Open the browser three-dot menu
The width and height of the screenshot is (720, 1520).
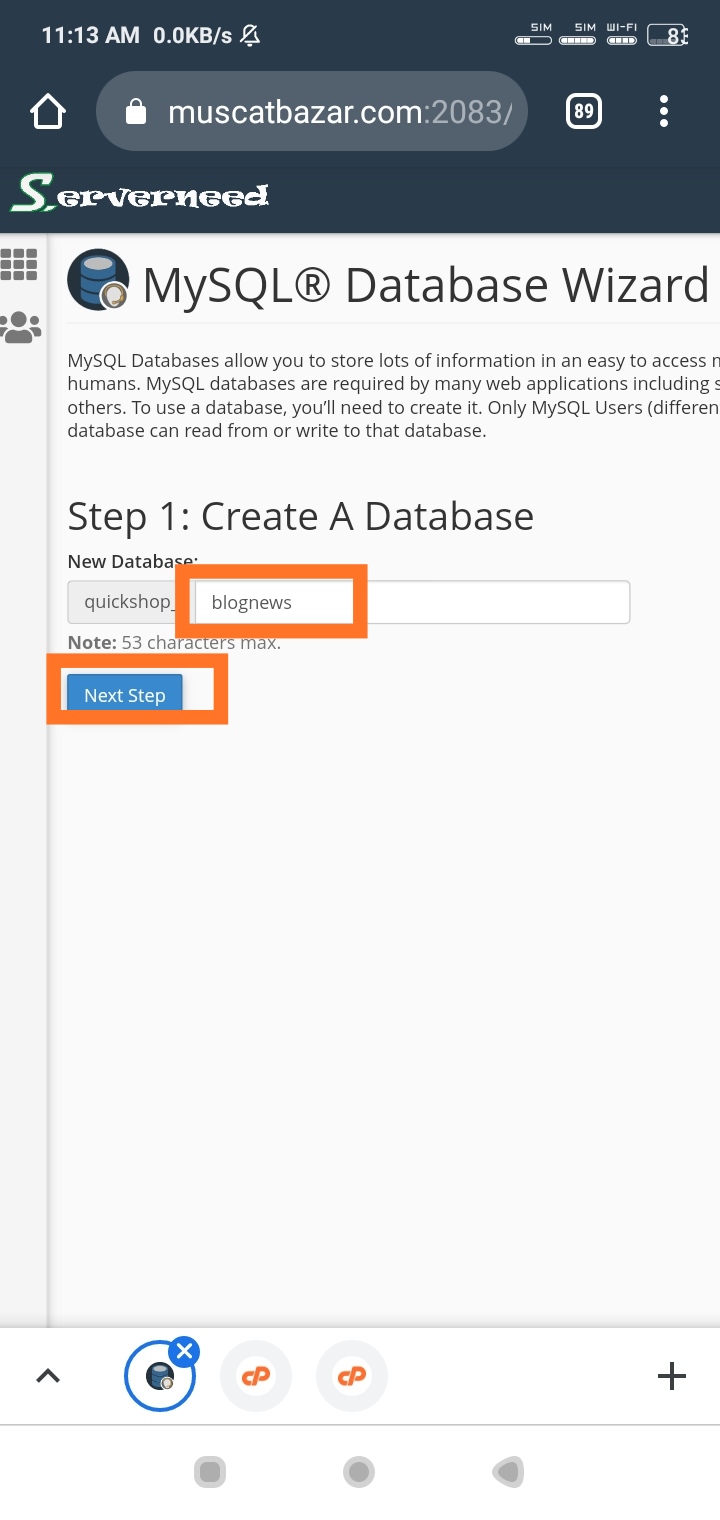click(x=663, y=111)
